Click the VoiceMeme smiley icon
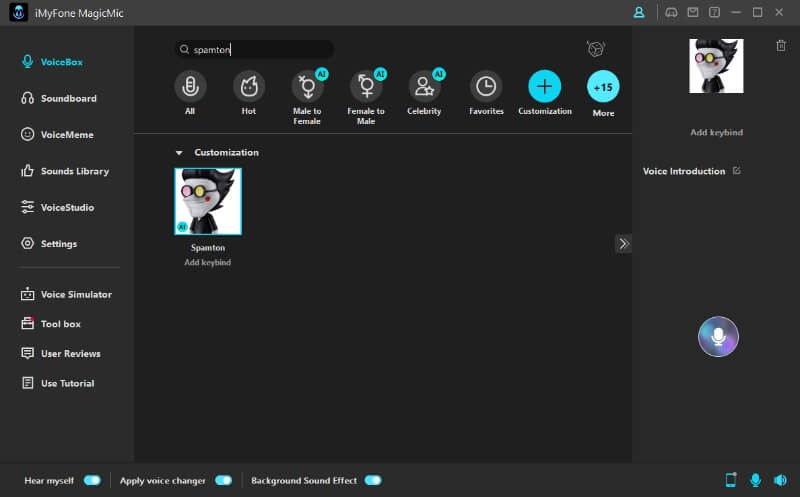Viewport: 800px width, 497px height. [28, 134]
